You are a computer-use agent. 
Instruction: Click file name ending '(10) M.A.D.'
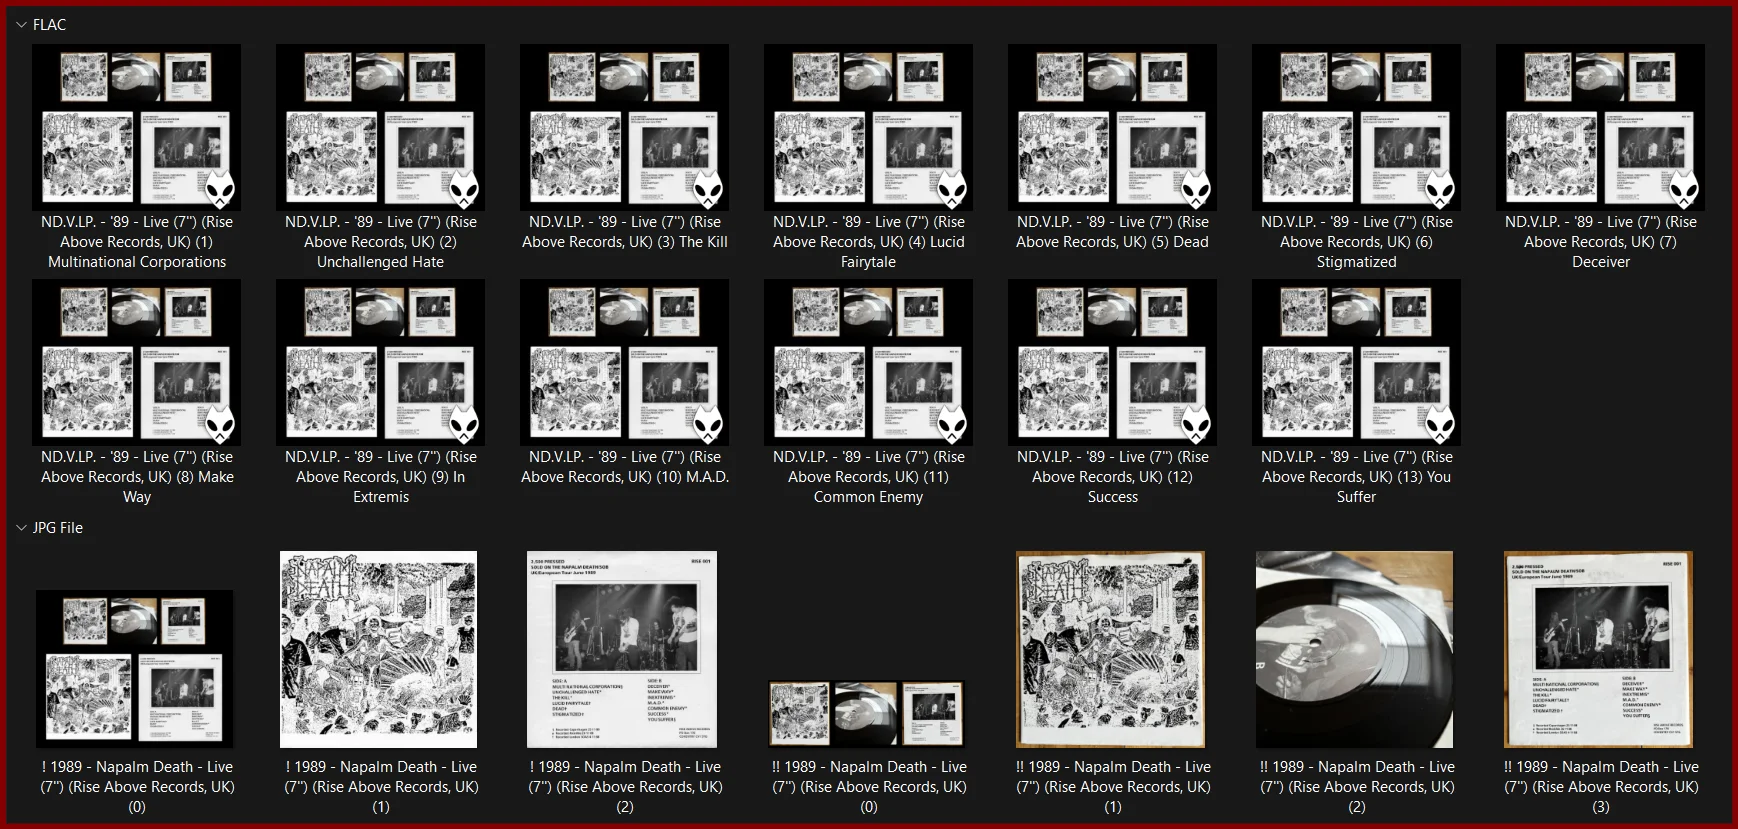tap(625, 467)
